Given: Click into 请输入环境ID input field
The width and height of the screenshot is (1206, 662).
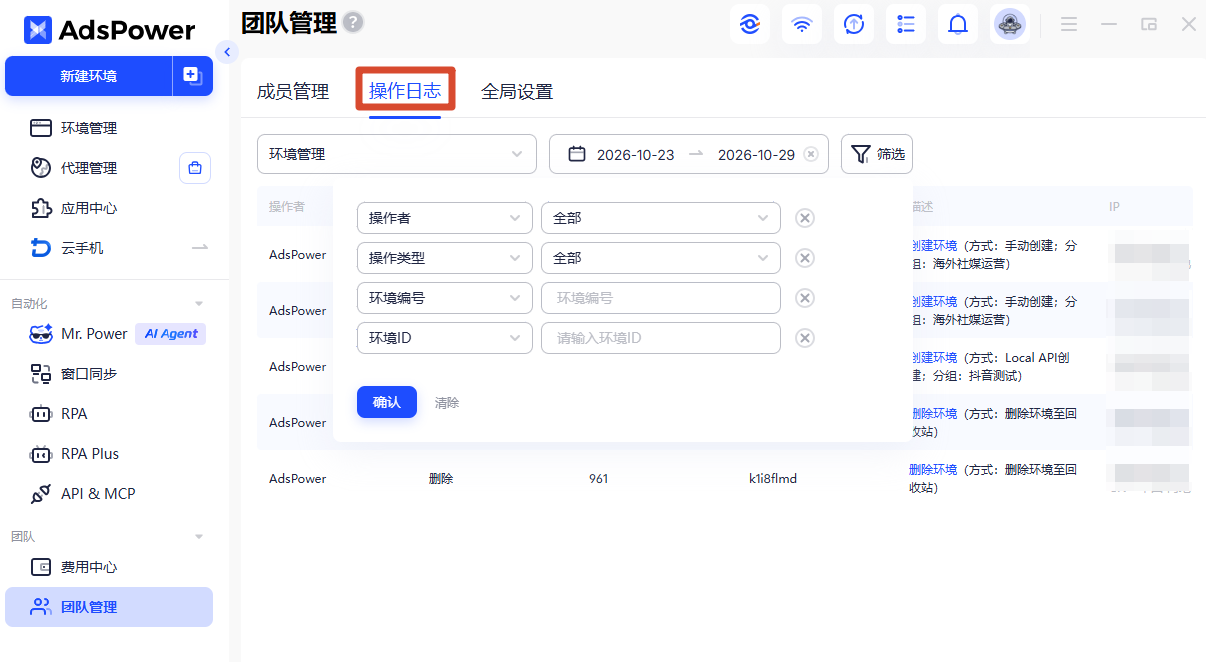Looking at the screenshot, I should pos(661,338).
